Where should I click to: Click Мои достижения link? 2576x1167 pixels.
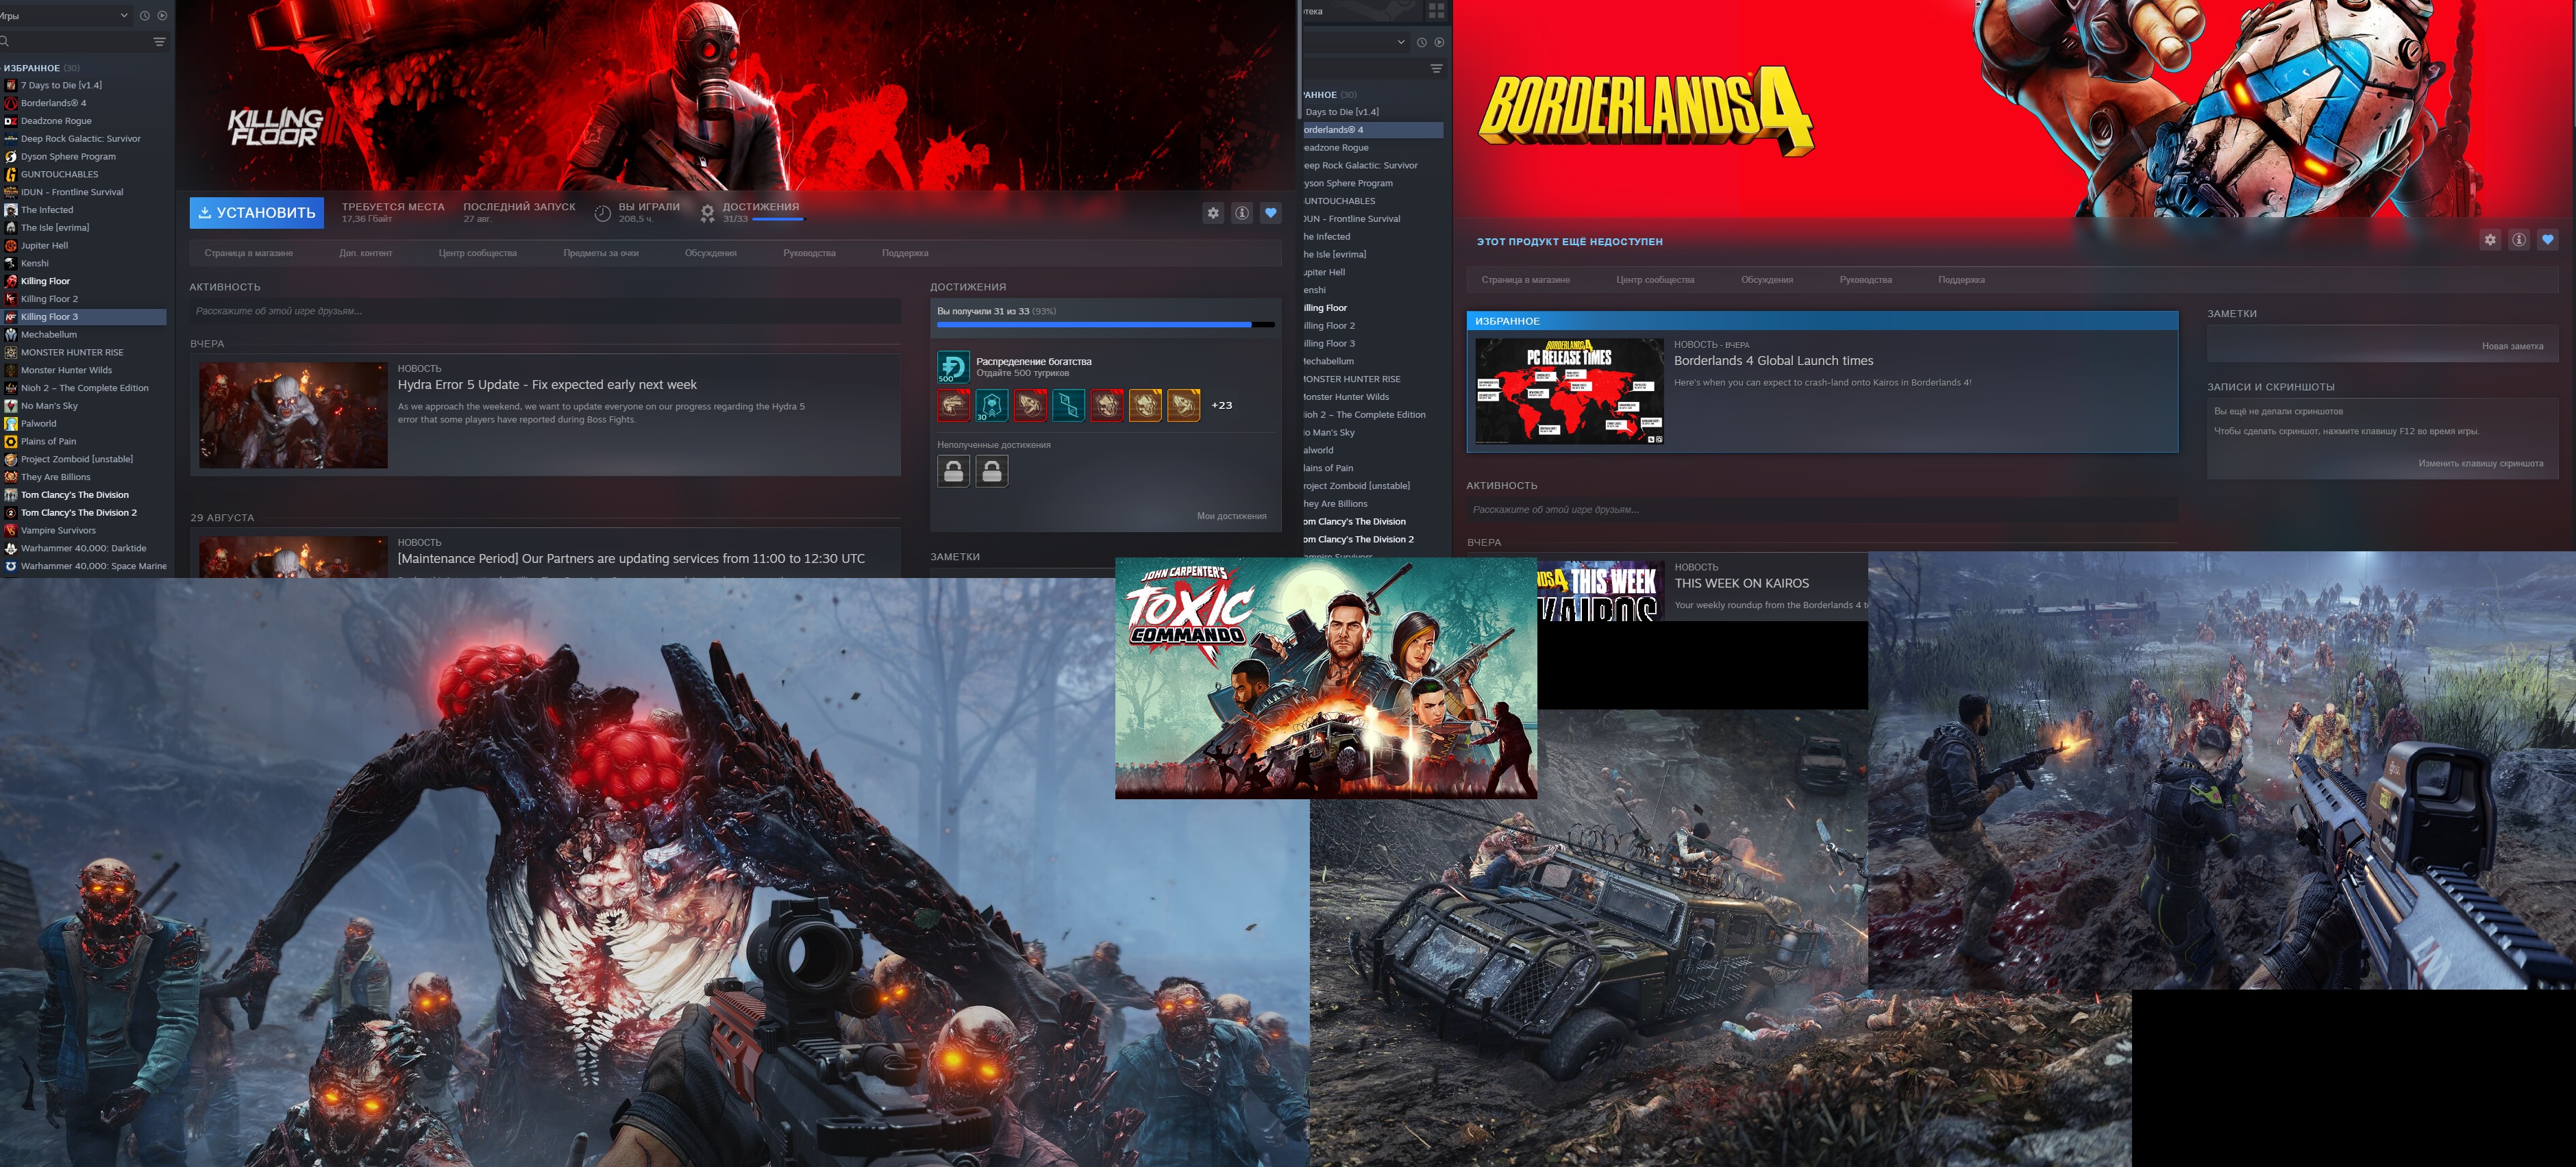click(x=1231, y=516)
